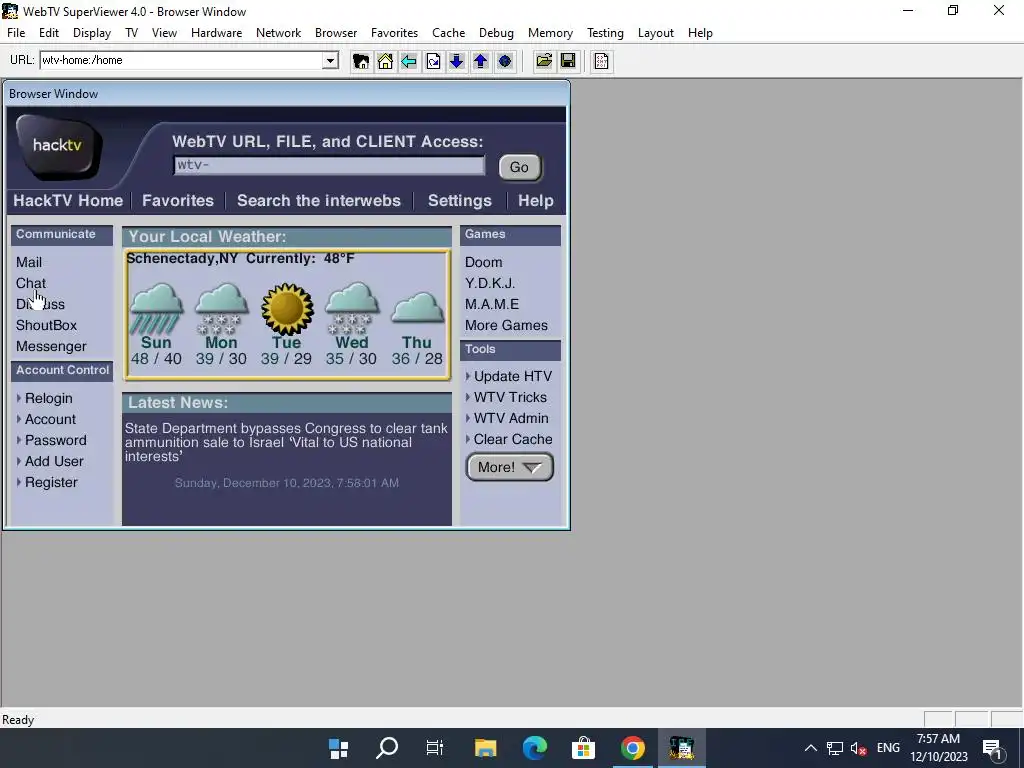
Task: Click the network tray icon
Action: pos(835,748)
